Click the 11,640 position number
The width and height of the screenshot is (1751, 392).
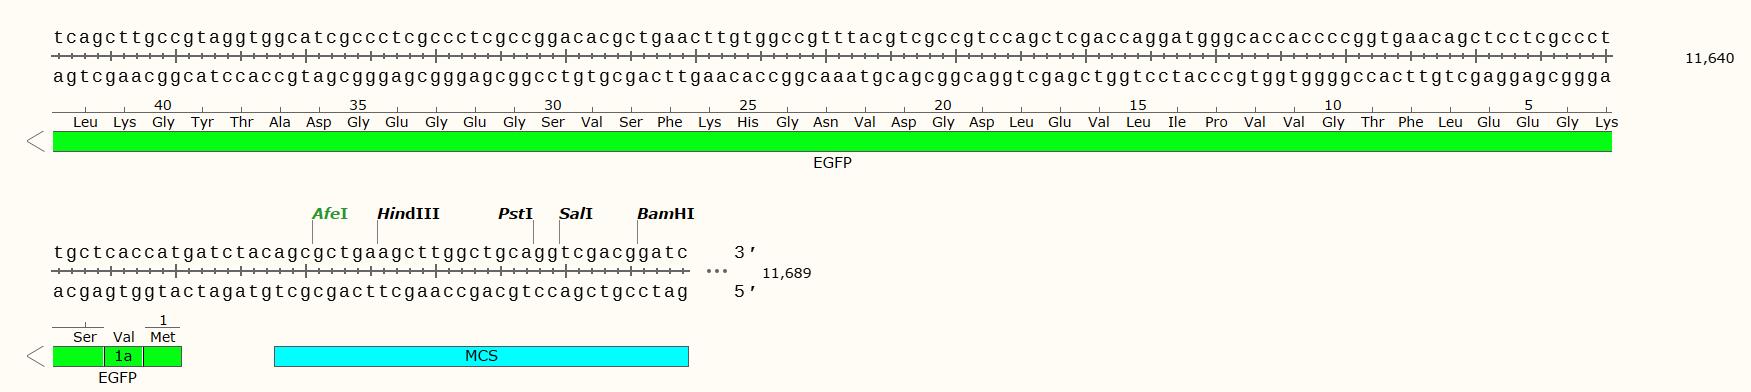(1709, 58)
